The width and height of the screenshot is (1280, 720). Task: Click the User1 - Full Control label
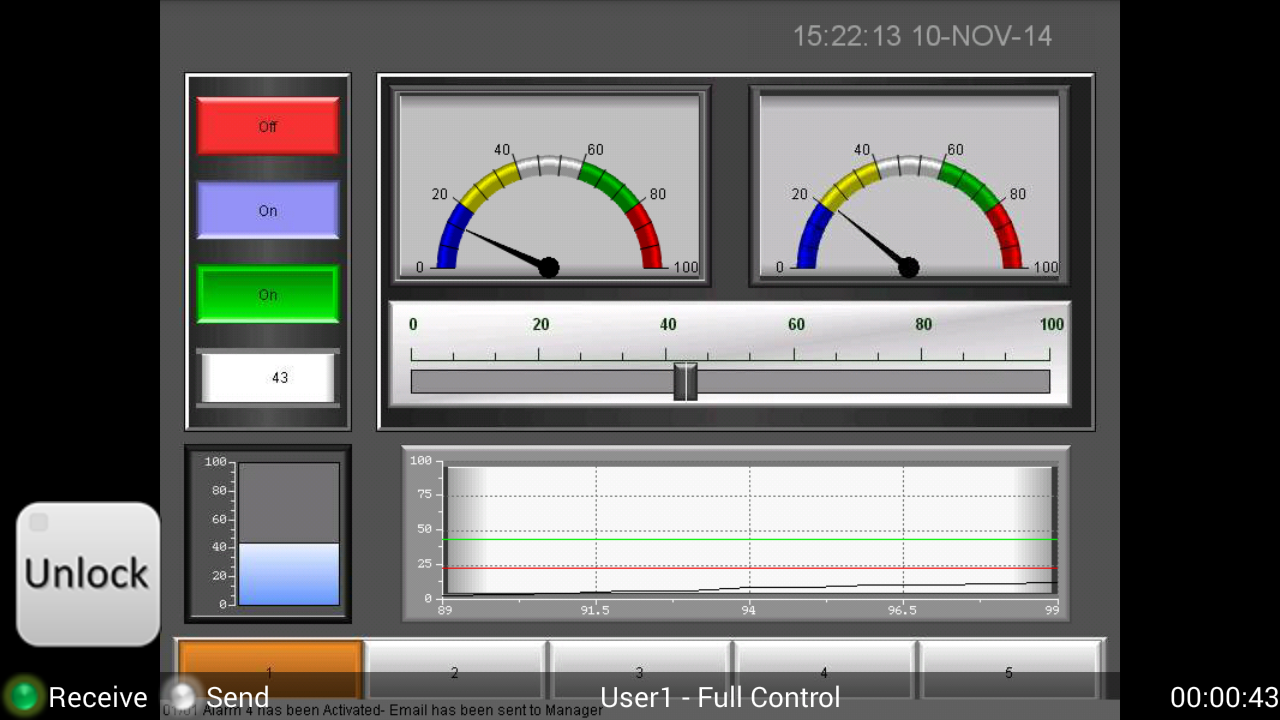click(x=720, y=697)
